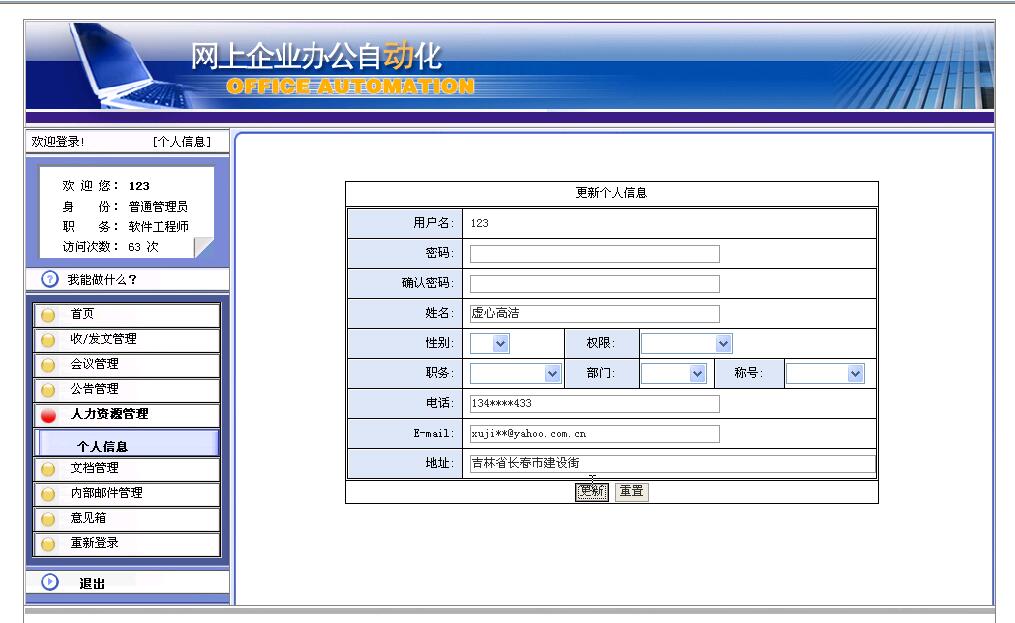1015x623 pixels.
Task: Focus the 密码 input field
Action: pos(594,254)
